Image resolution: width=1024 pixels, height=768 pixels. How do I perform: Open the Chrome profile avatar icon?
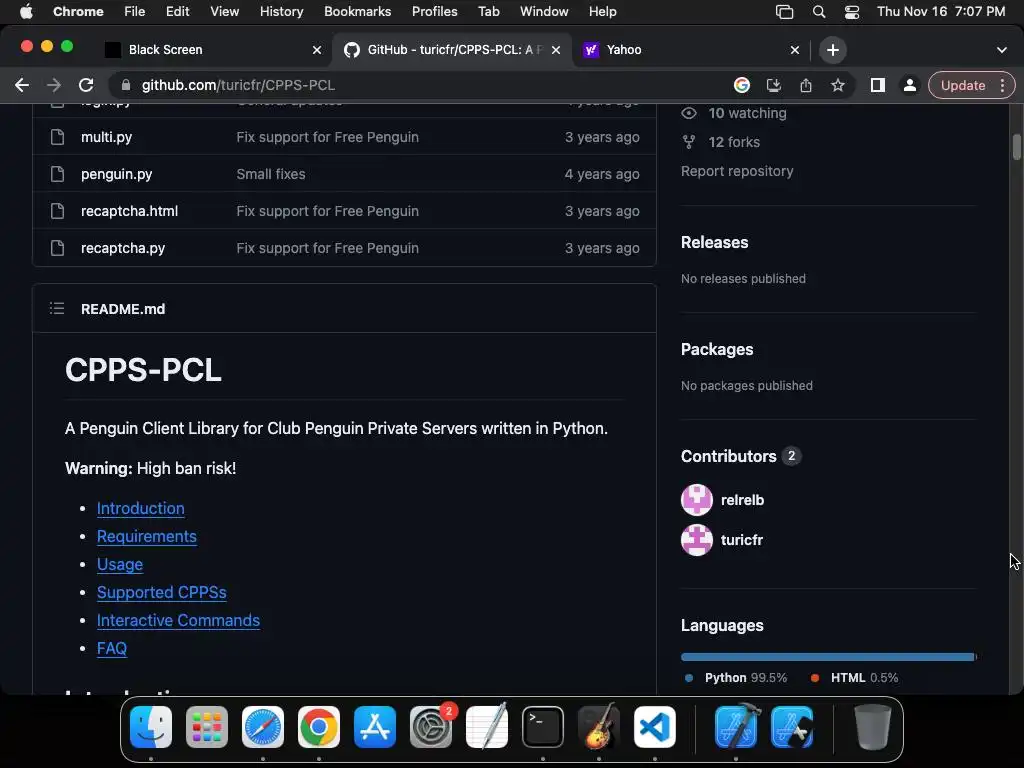click(x=909, y=85)
